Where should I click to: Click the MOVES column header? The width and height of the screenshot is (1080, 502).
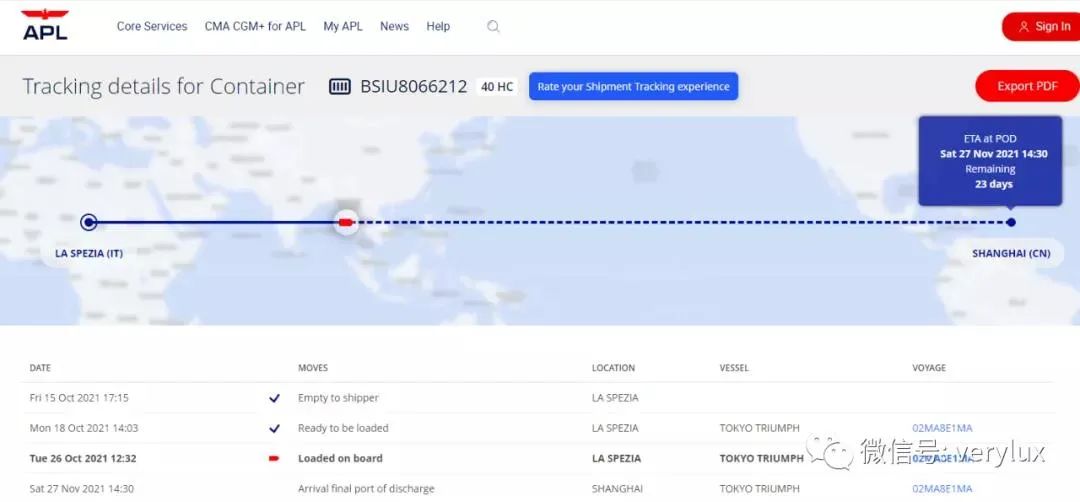(x=313, y=368)
